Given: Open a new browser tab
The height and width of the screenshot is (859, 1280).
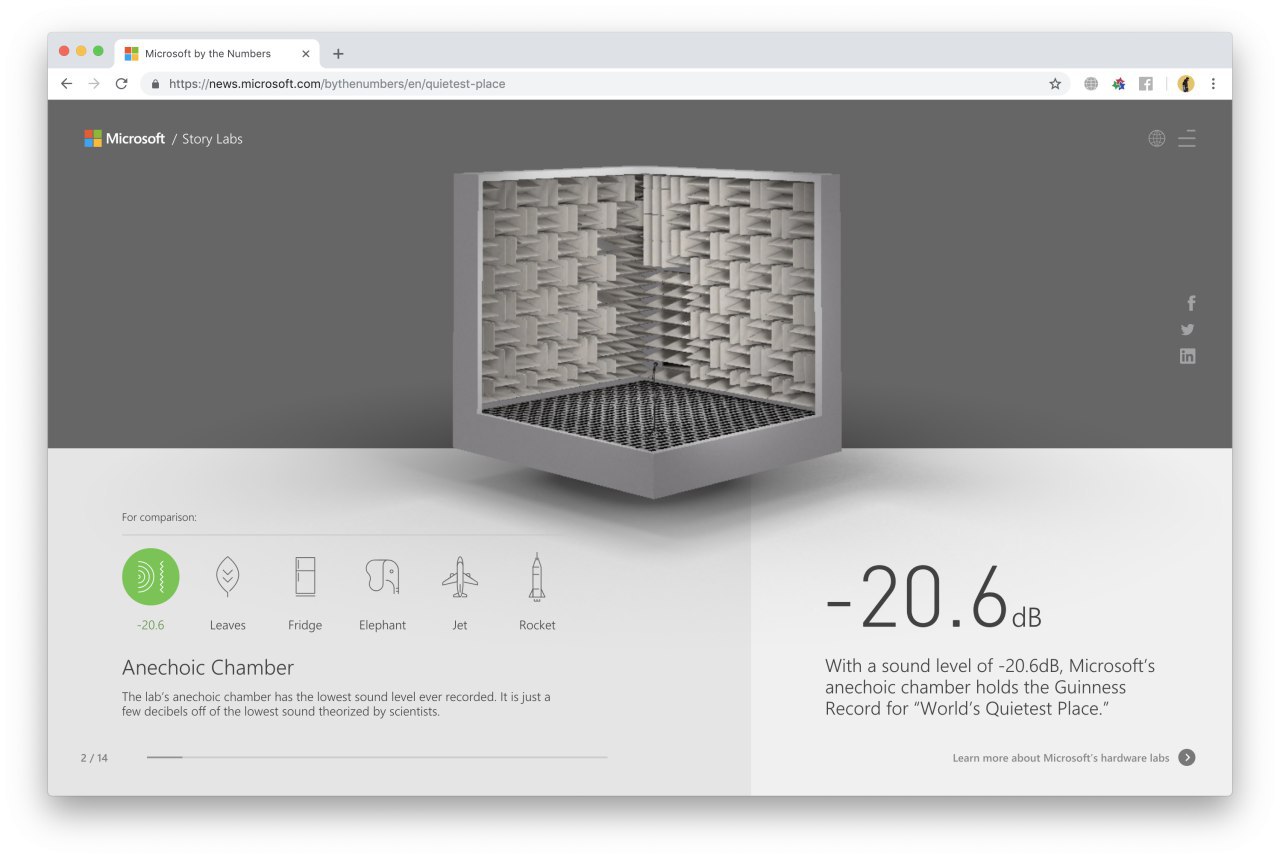Looking at the screenshot, I should [338, 54].
